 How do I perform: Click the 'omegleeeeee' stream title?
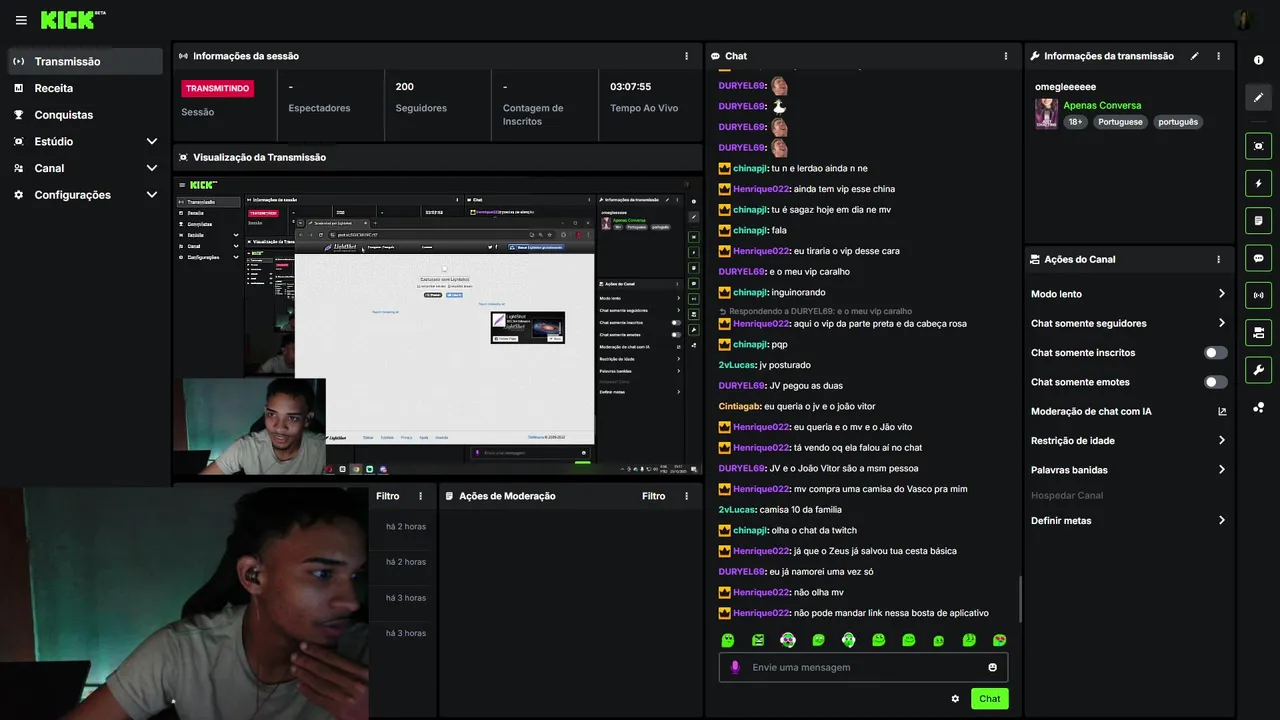click(1065, 87)
